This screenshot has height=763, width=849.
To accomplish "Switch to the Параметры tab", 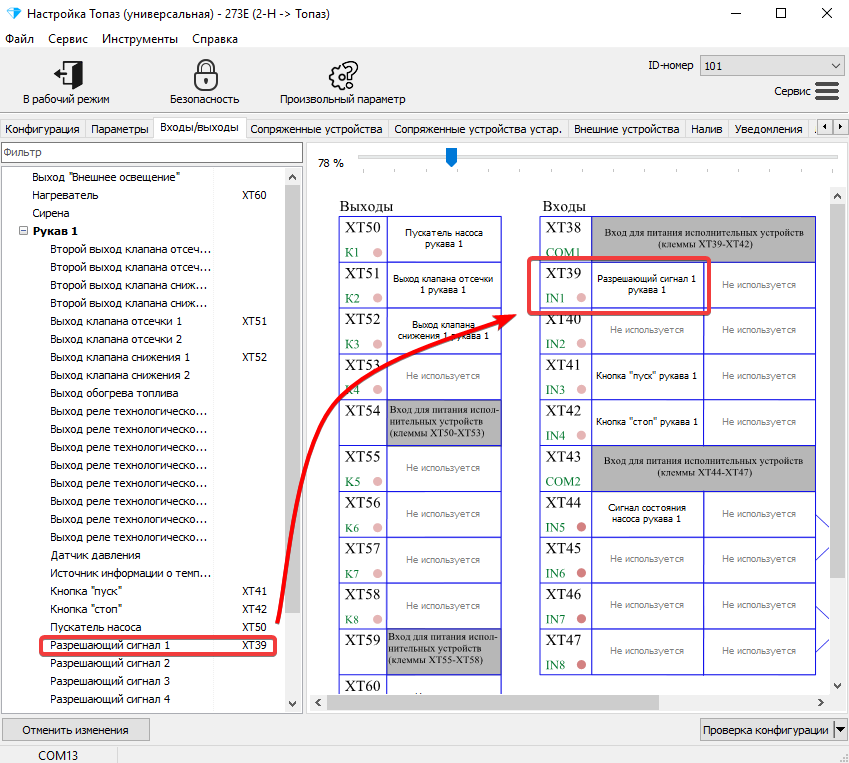I will [120, 129].
